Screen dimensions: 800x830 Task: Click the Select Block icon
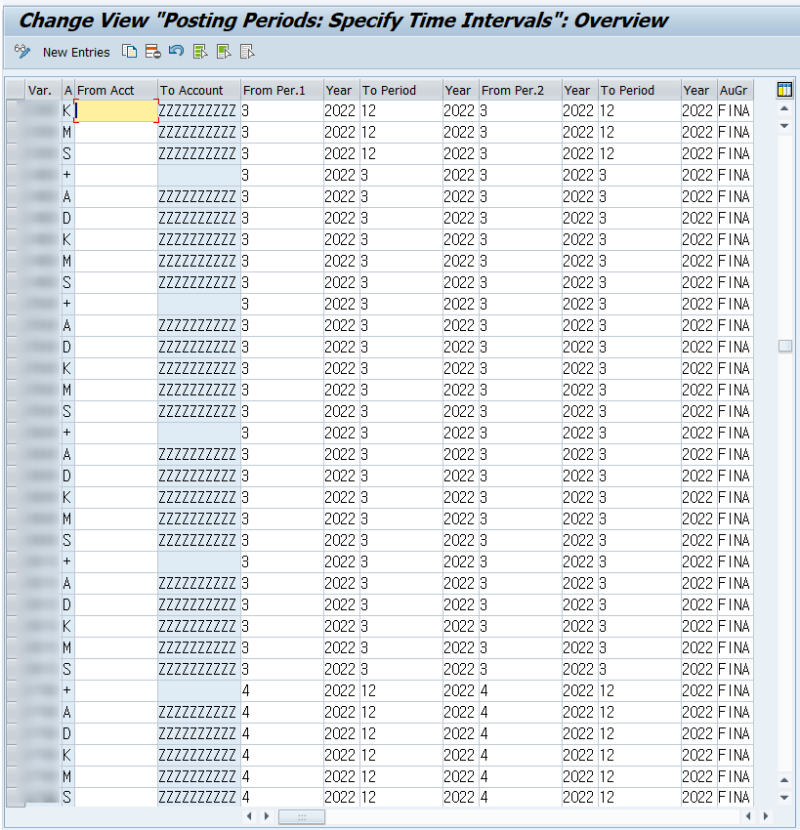click(x=224, y=52)
